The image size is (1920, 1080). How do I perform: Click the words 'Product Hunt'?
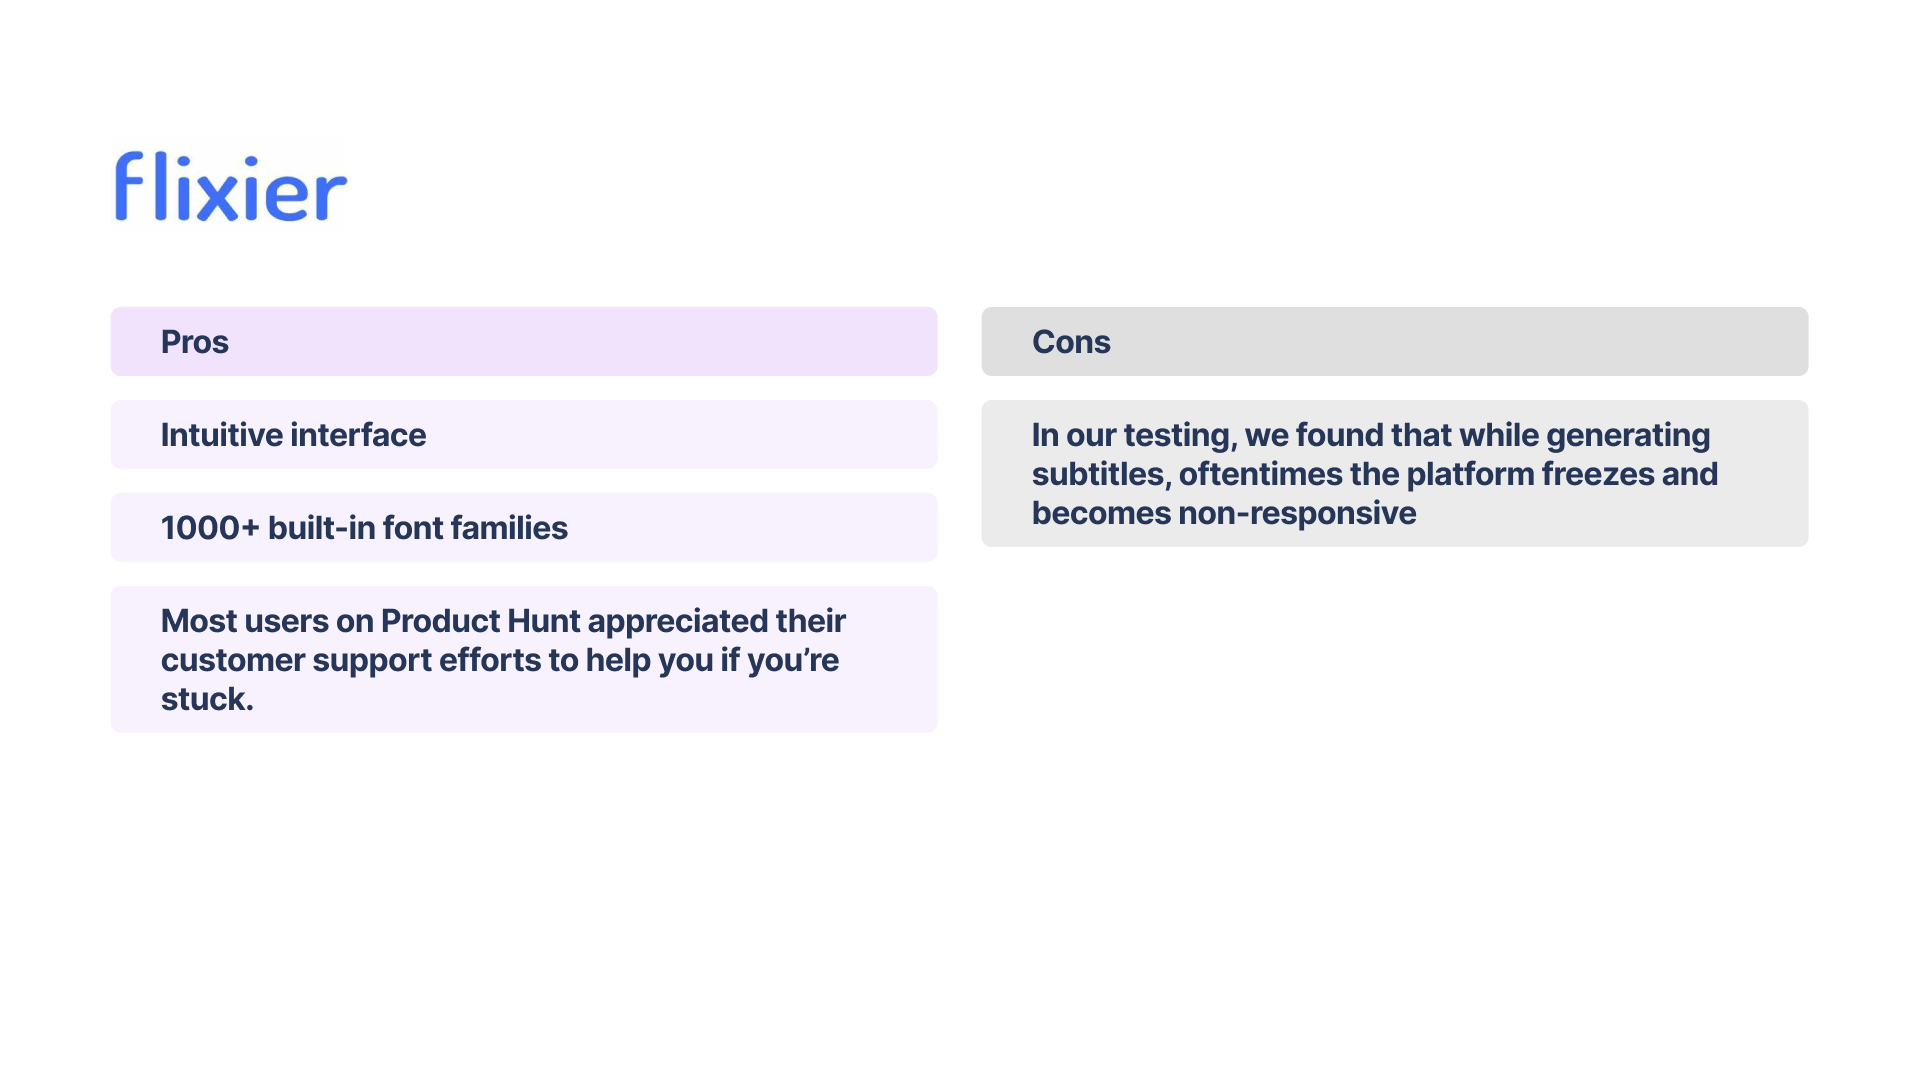[480, 621]
